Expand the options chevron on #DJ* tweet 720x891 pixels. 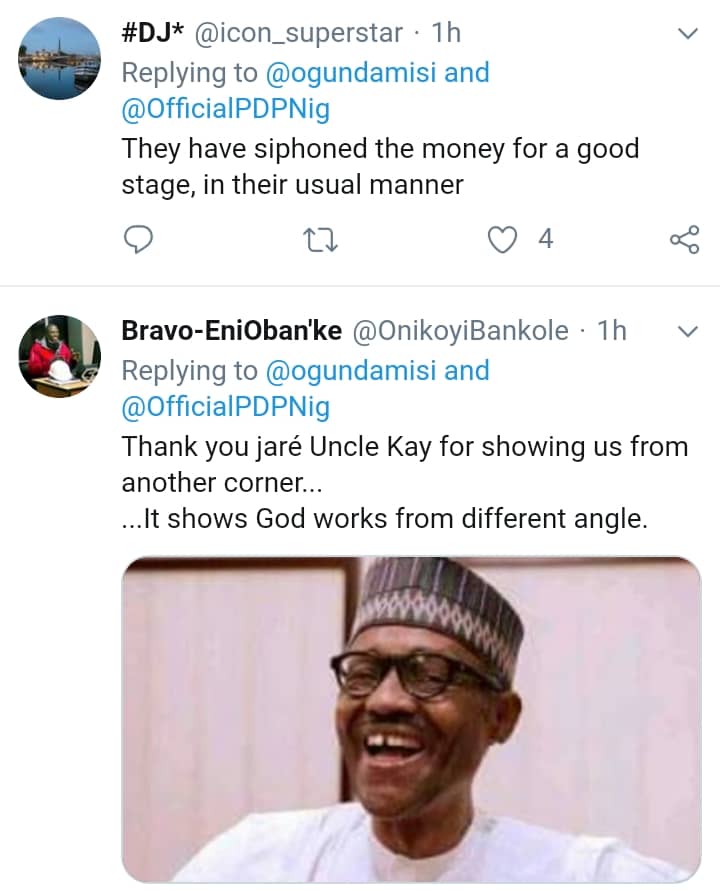coord(688,34)
